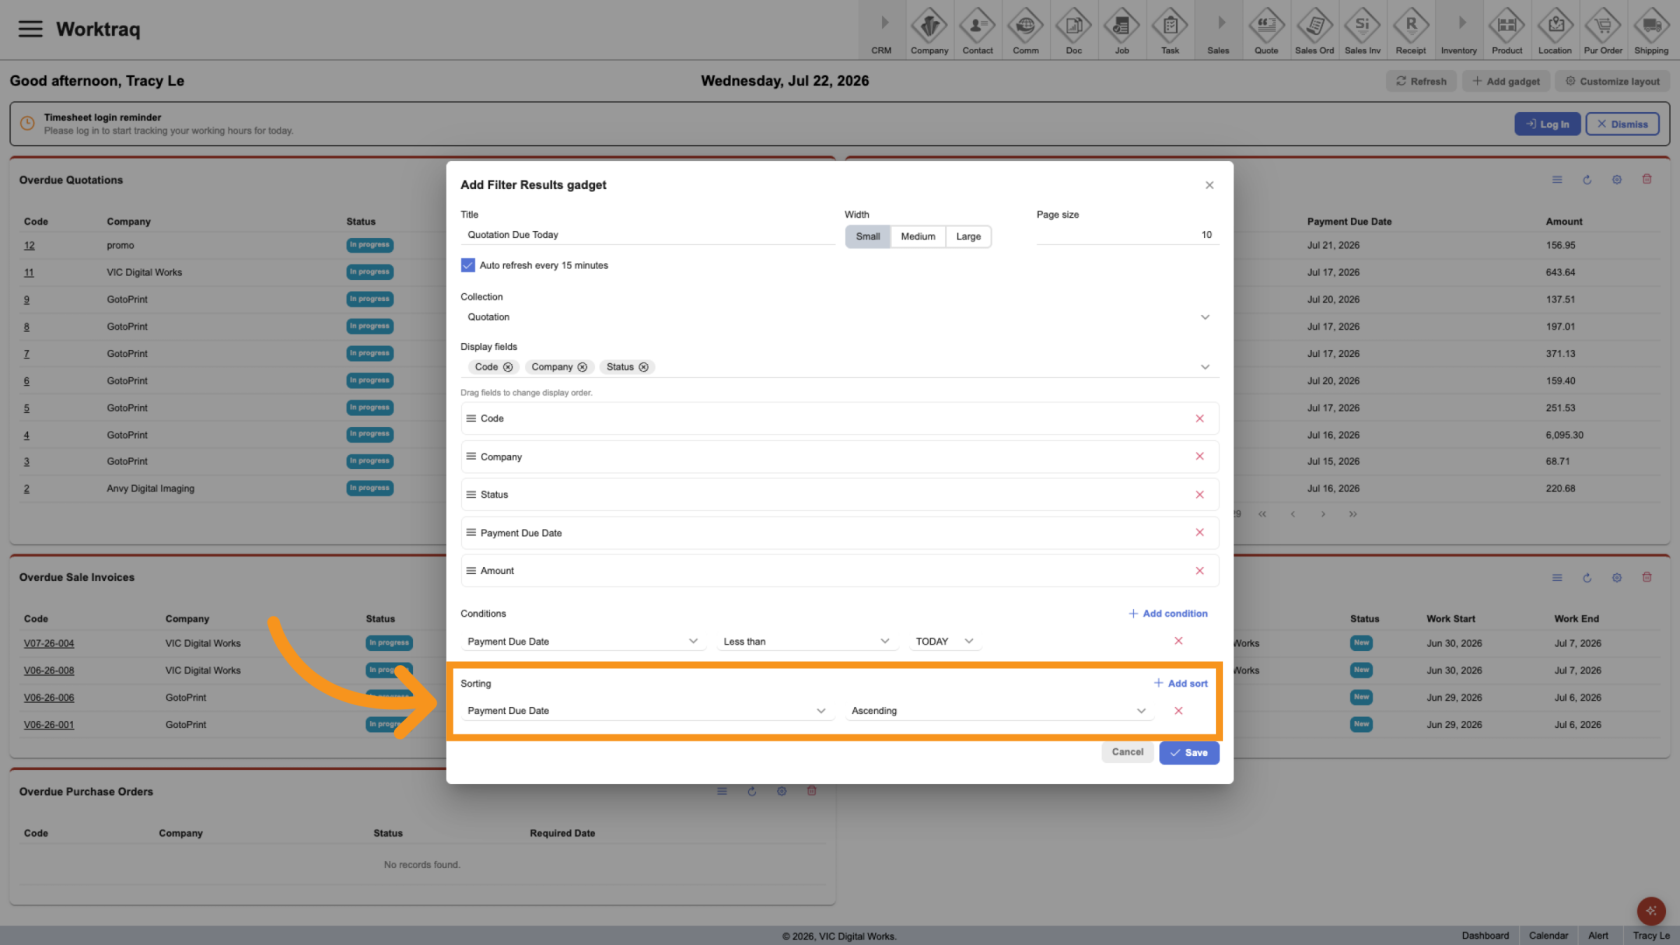Open the TODAY value dropdown
Viewport: 1680px width, 945px height.
944,641
